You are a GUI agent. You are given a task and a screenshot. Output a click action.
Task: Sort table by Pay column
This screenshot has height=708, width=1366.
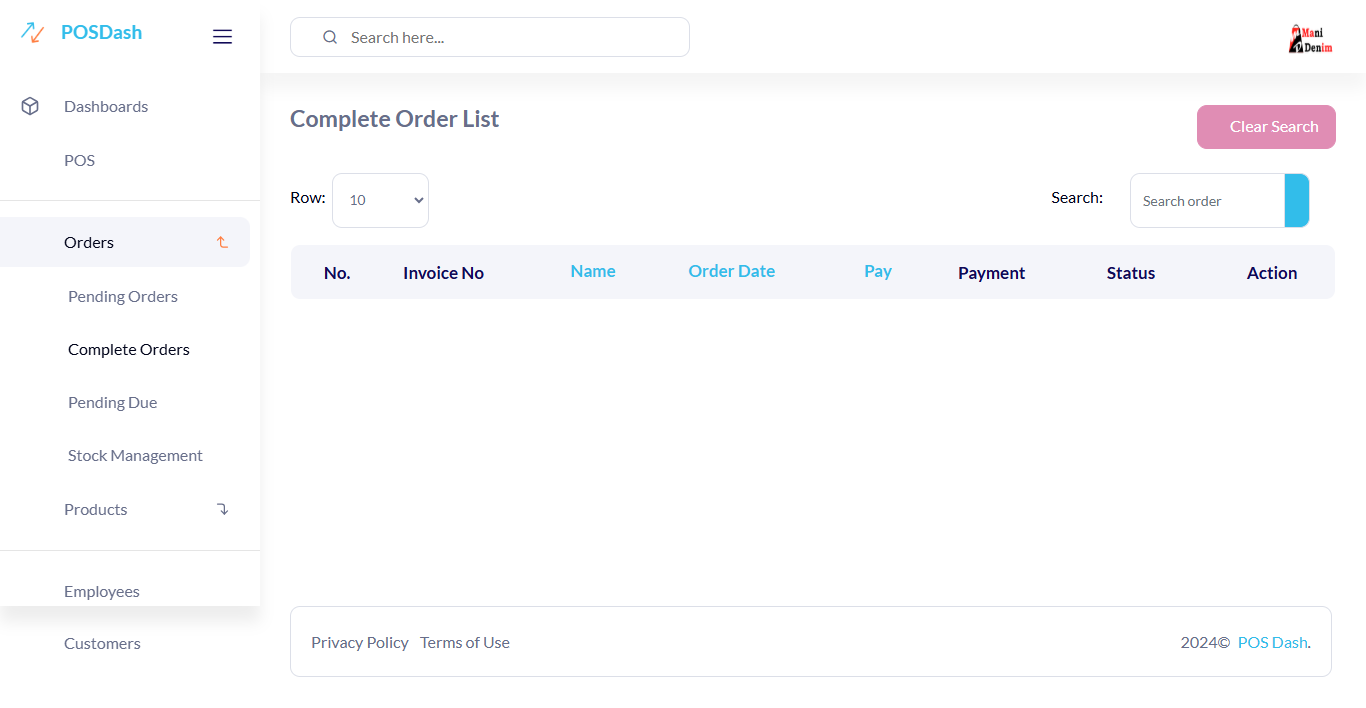tap(878, 271)
